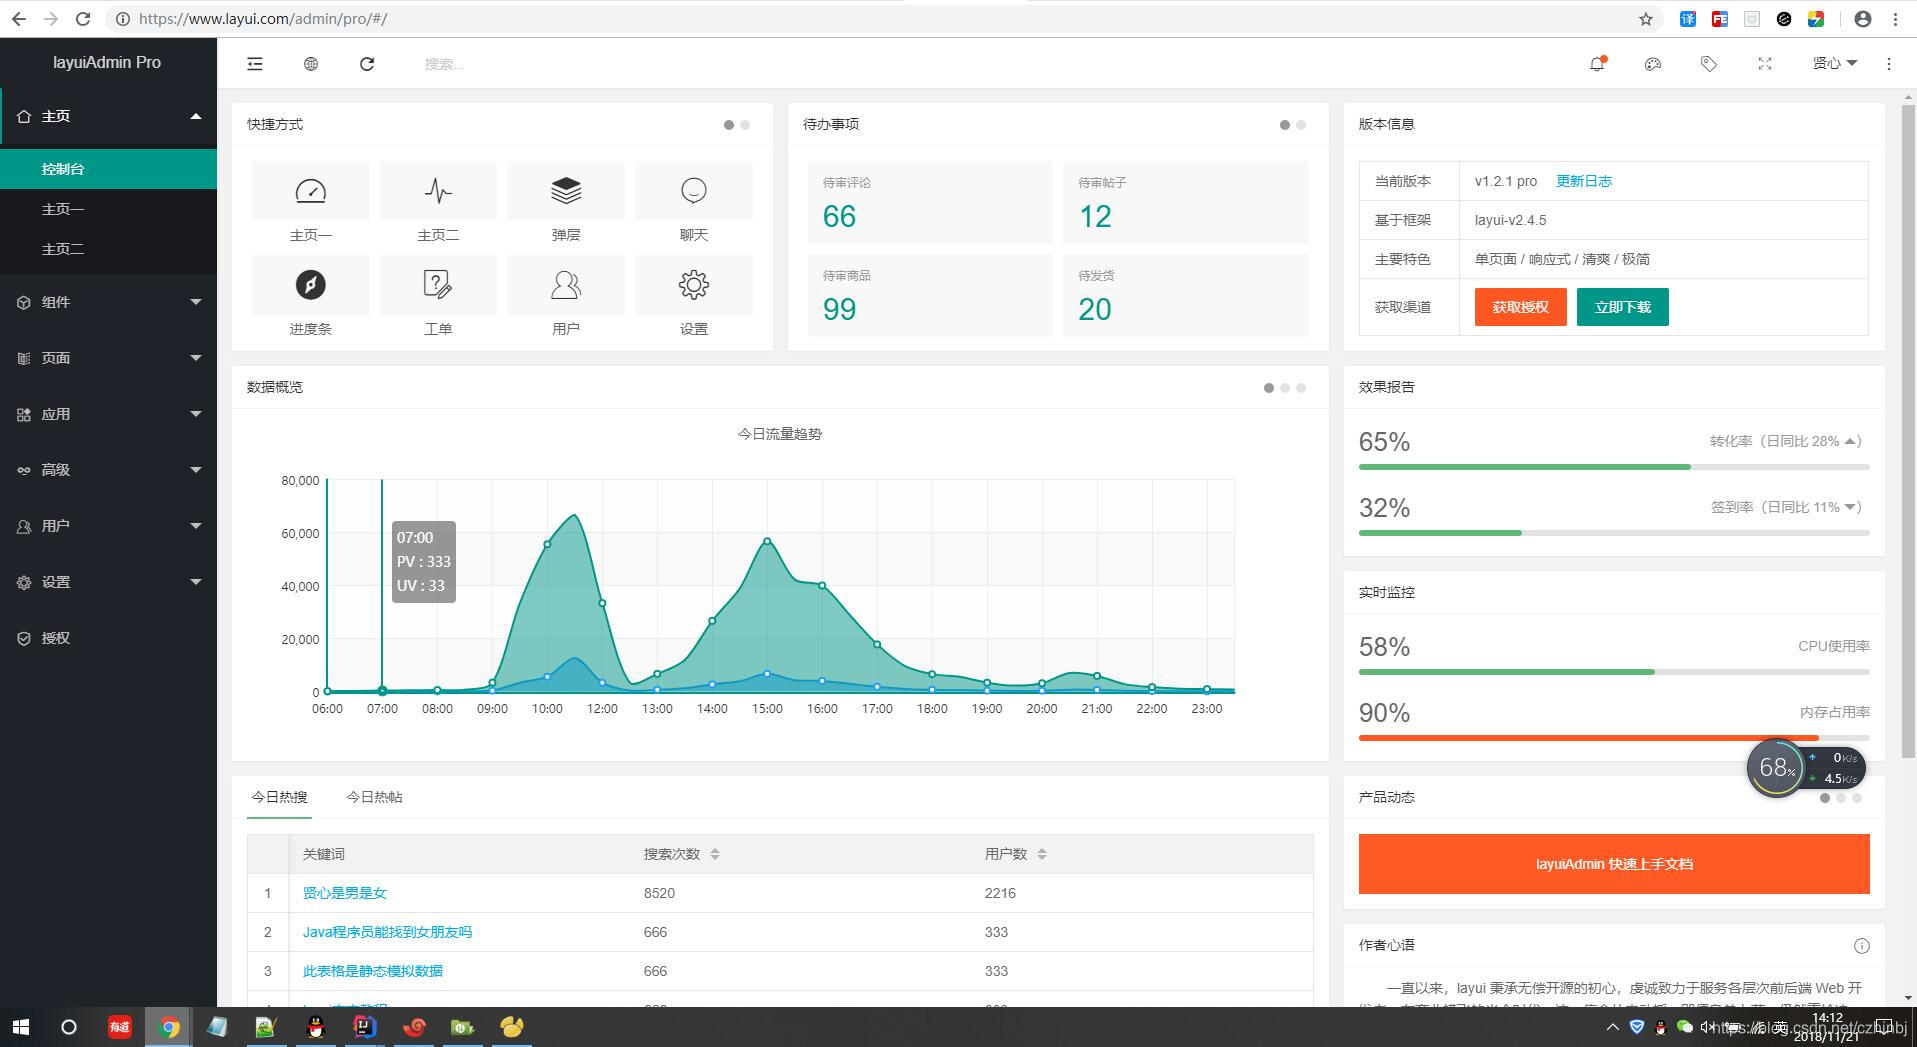Open QQ penguin icon in taskbar
Viewport: 1917px width, 1047px height.
316,1027
